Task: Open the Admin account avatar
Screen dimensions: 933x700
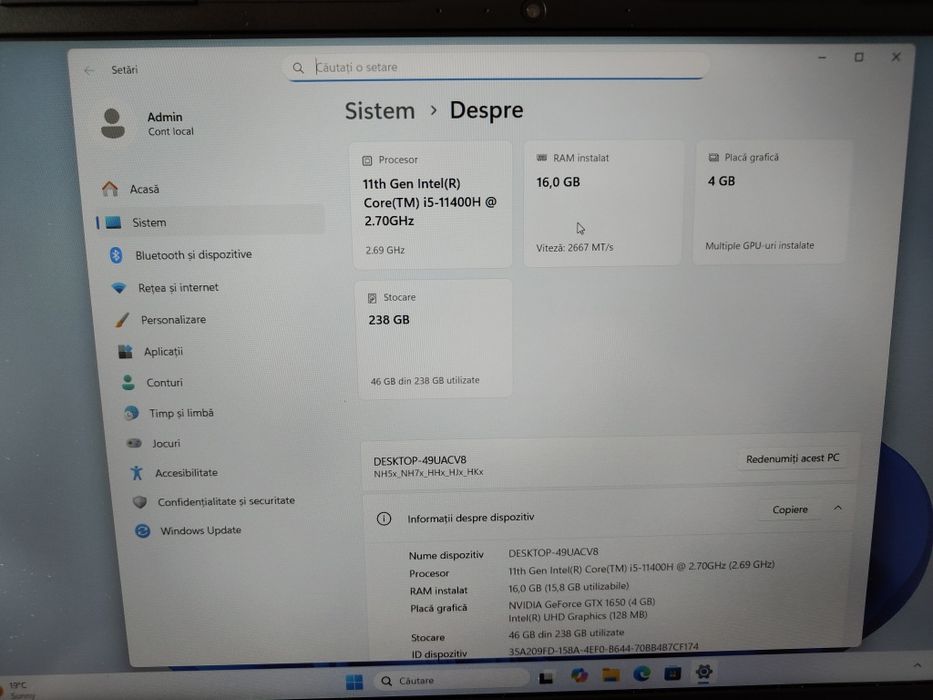Action: coord(113,123)
